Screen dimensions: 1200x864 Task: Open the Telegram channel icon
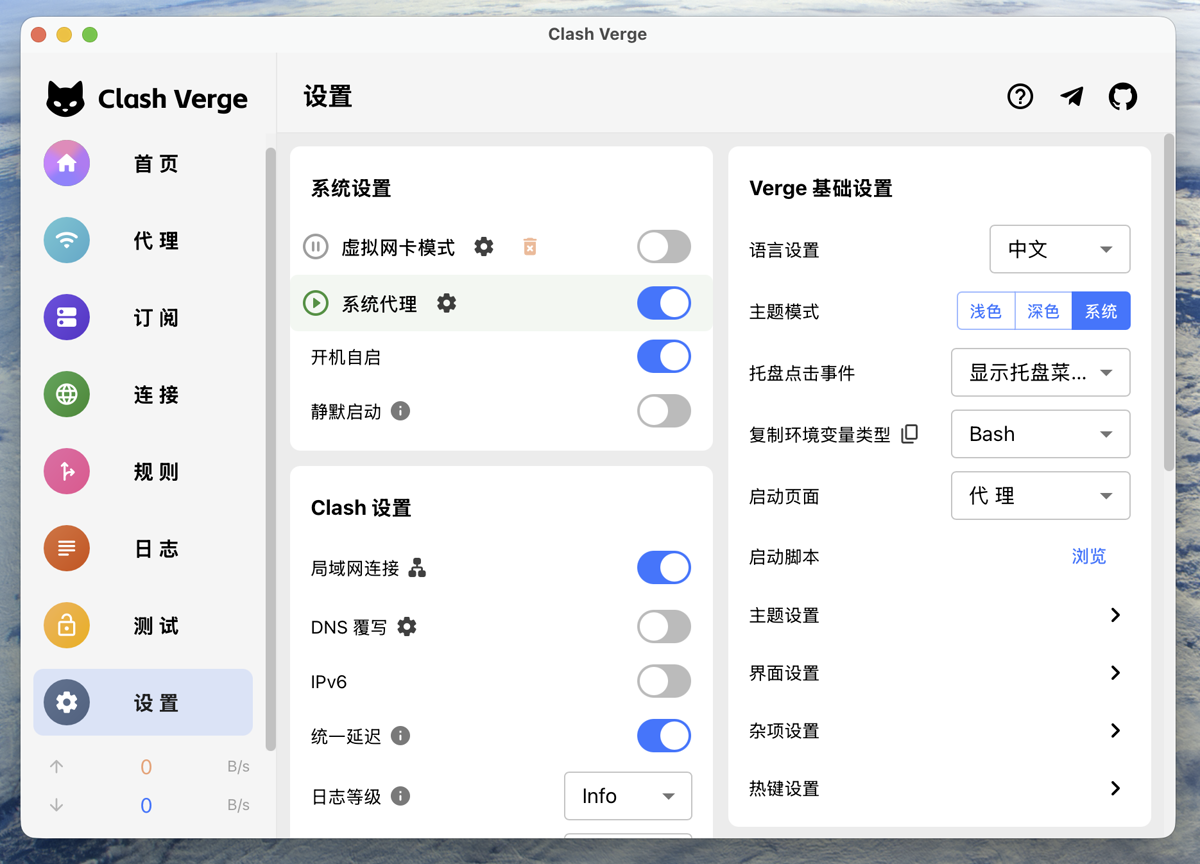coord(1071,96)
